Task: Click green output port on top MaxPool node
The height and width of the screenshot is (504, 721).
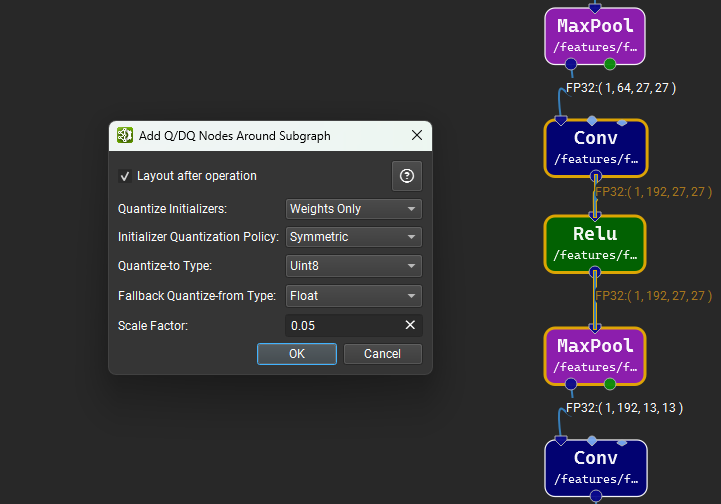Action: (610, 64)
